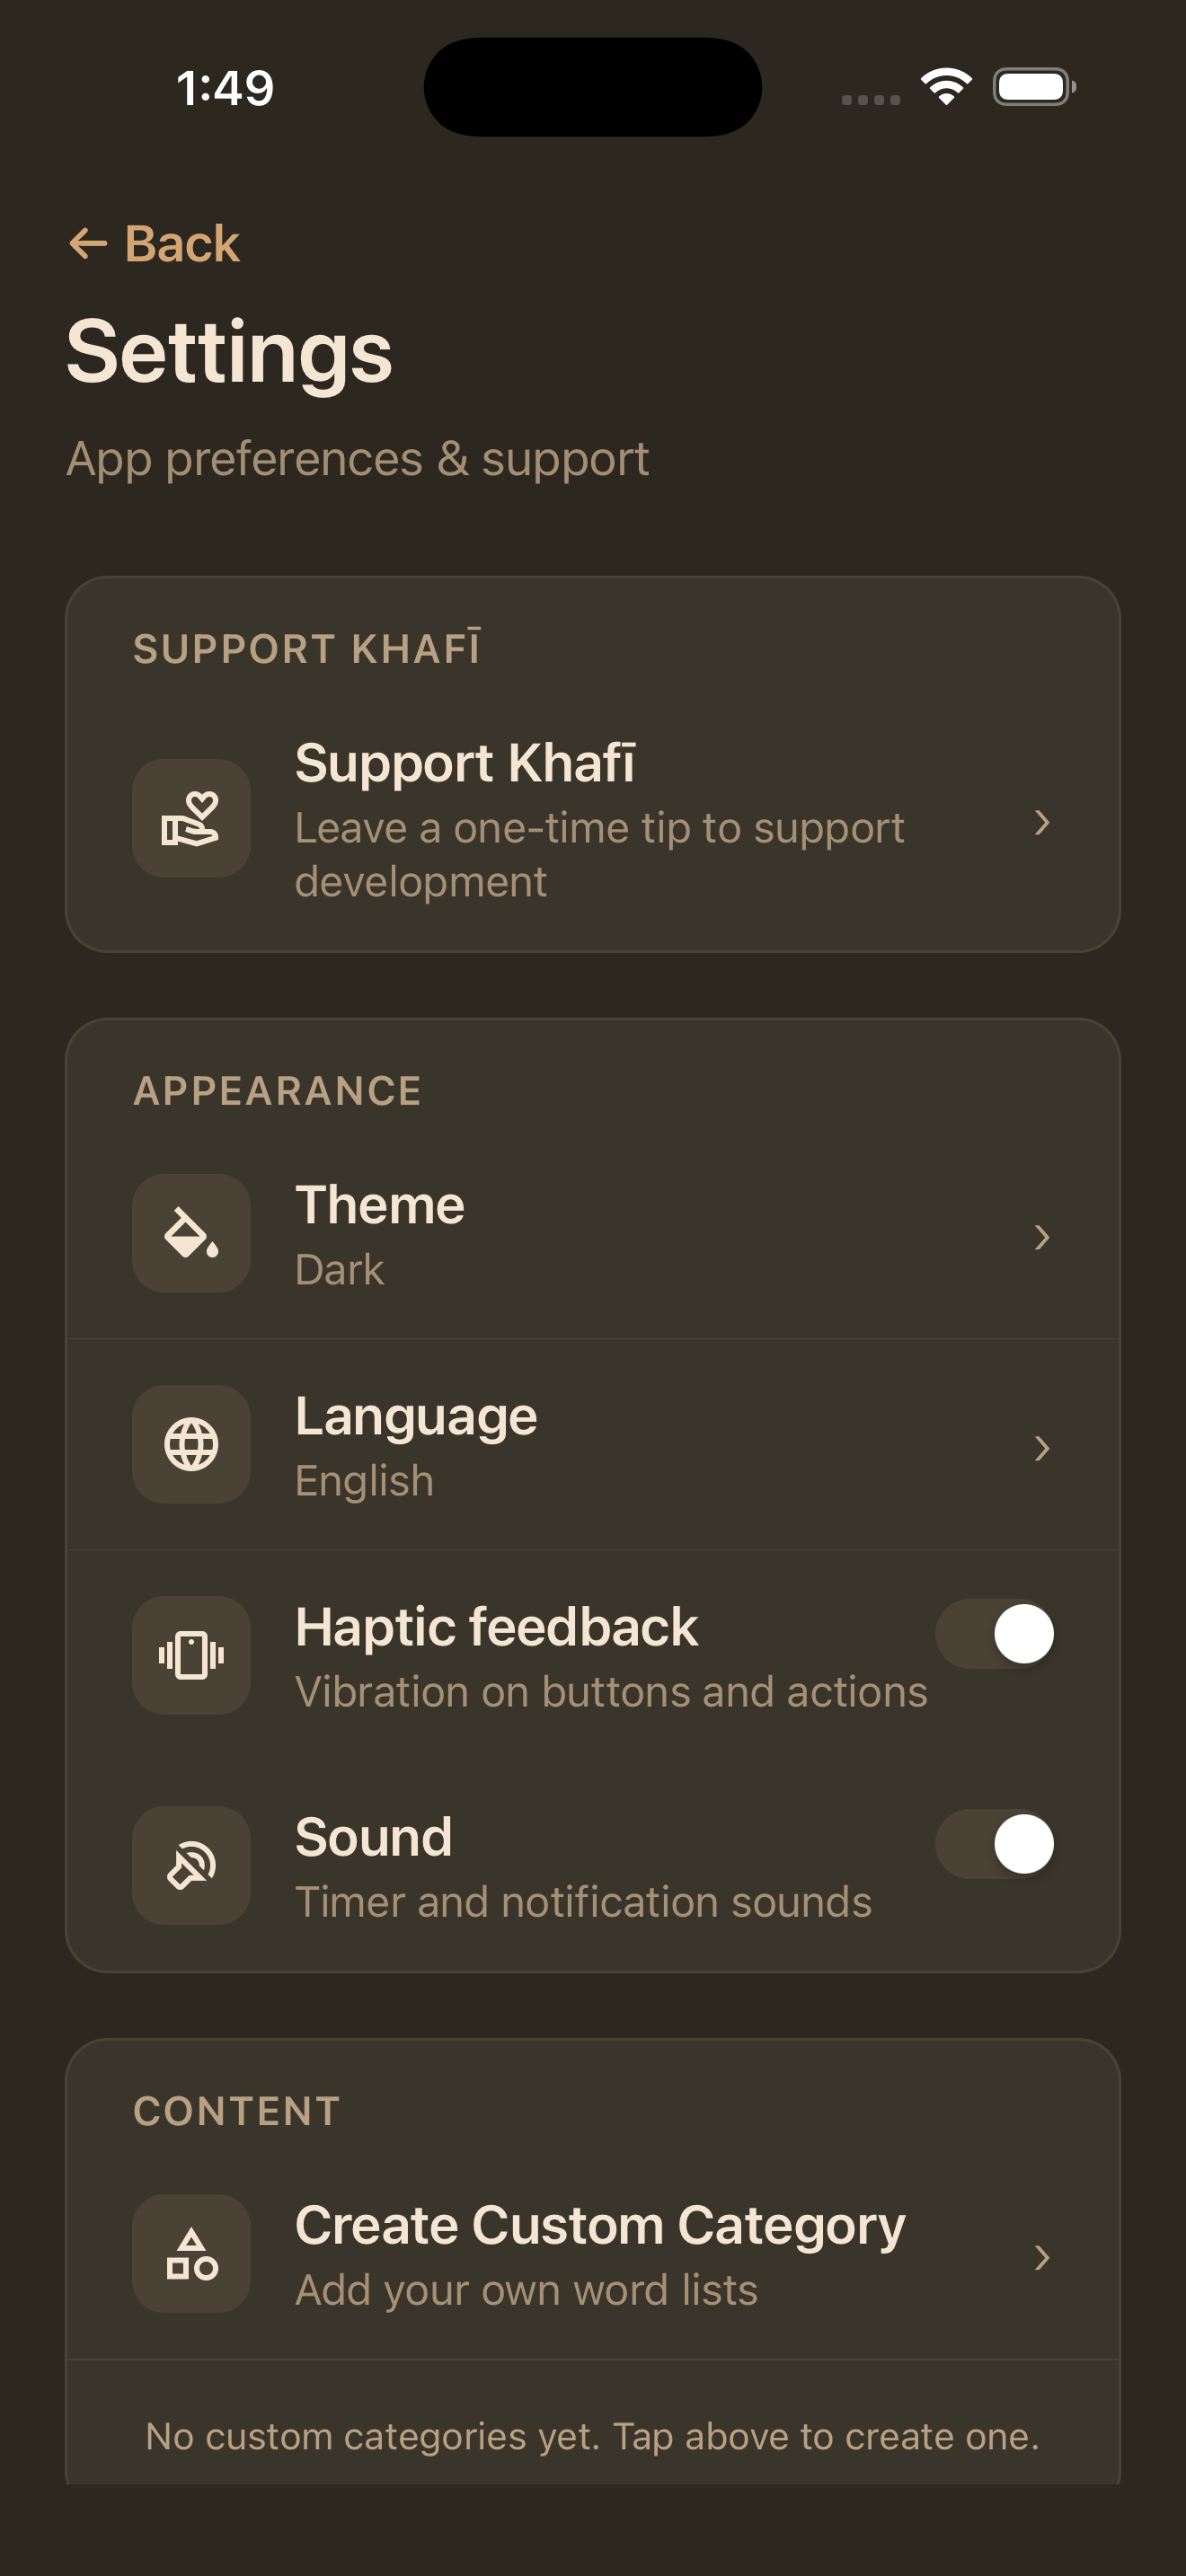Viewport: 1186px width, 2576px height.
Task: Open Language settings set to English
Action: click(x=593, y=1444)
